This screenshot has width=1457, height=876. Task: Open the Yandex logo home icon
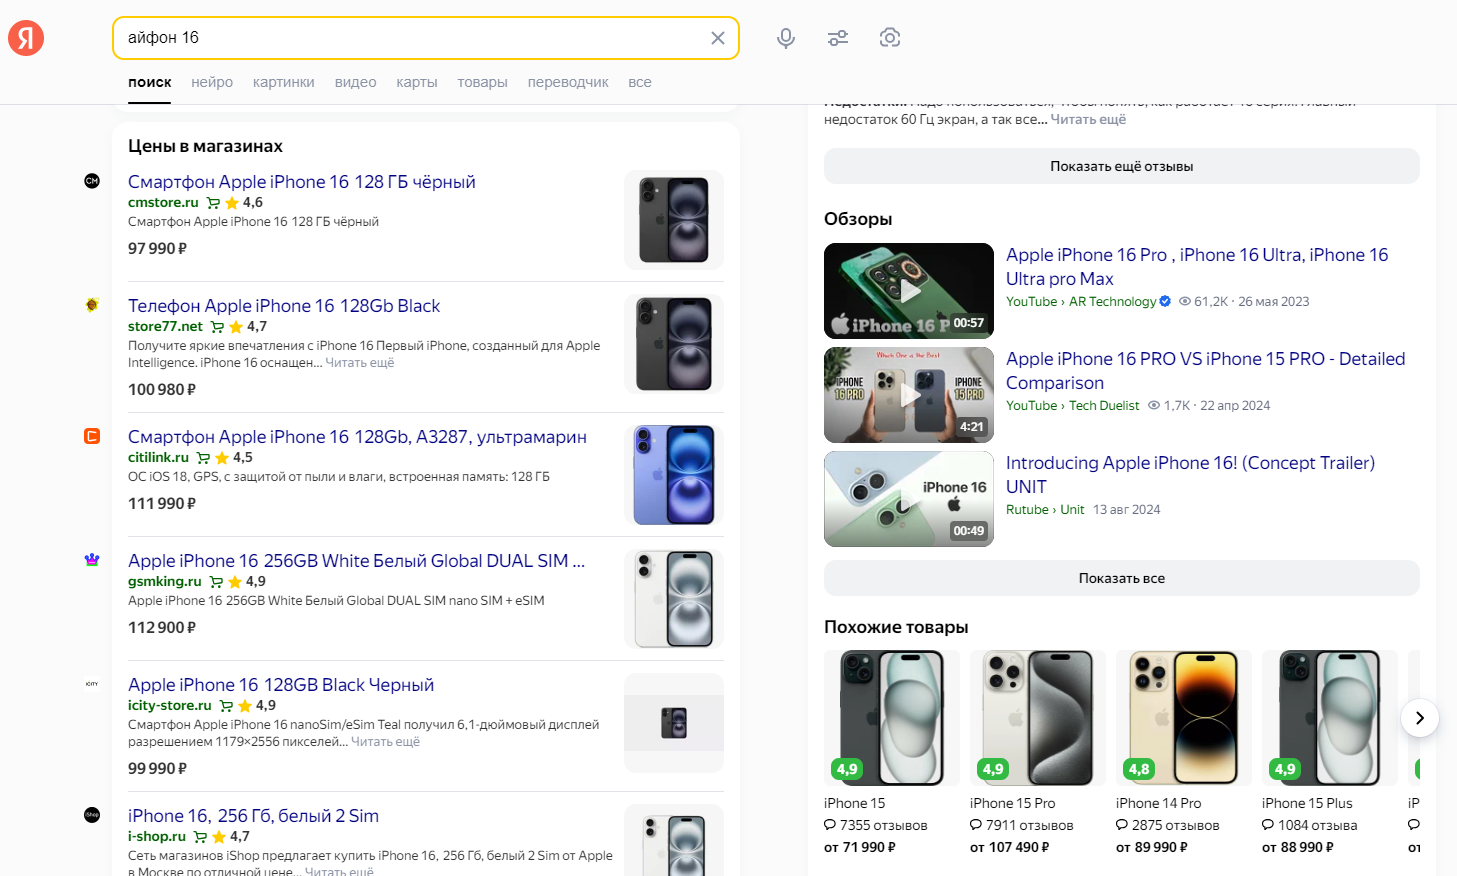(x=26, y=38)
